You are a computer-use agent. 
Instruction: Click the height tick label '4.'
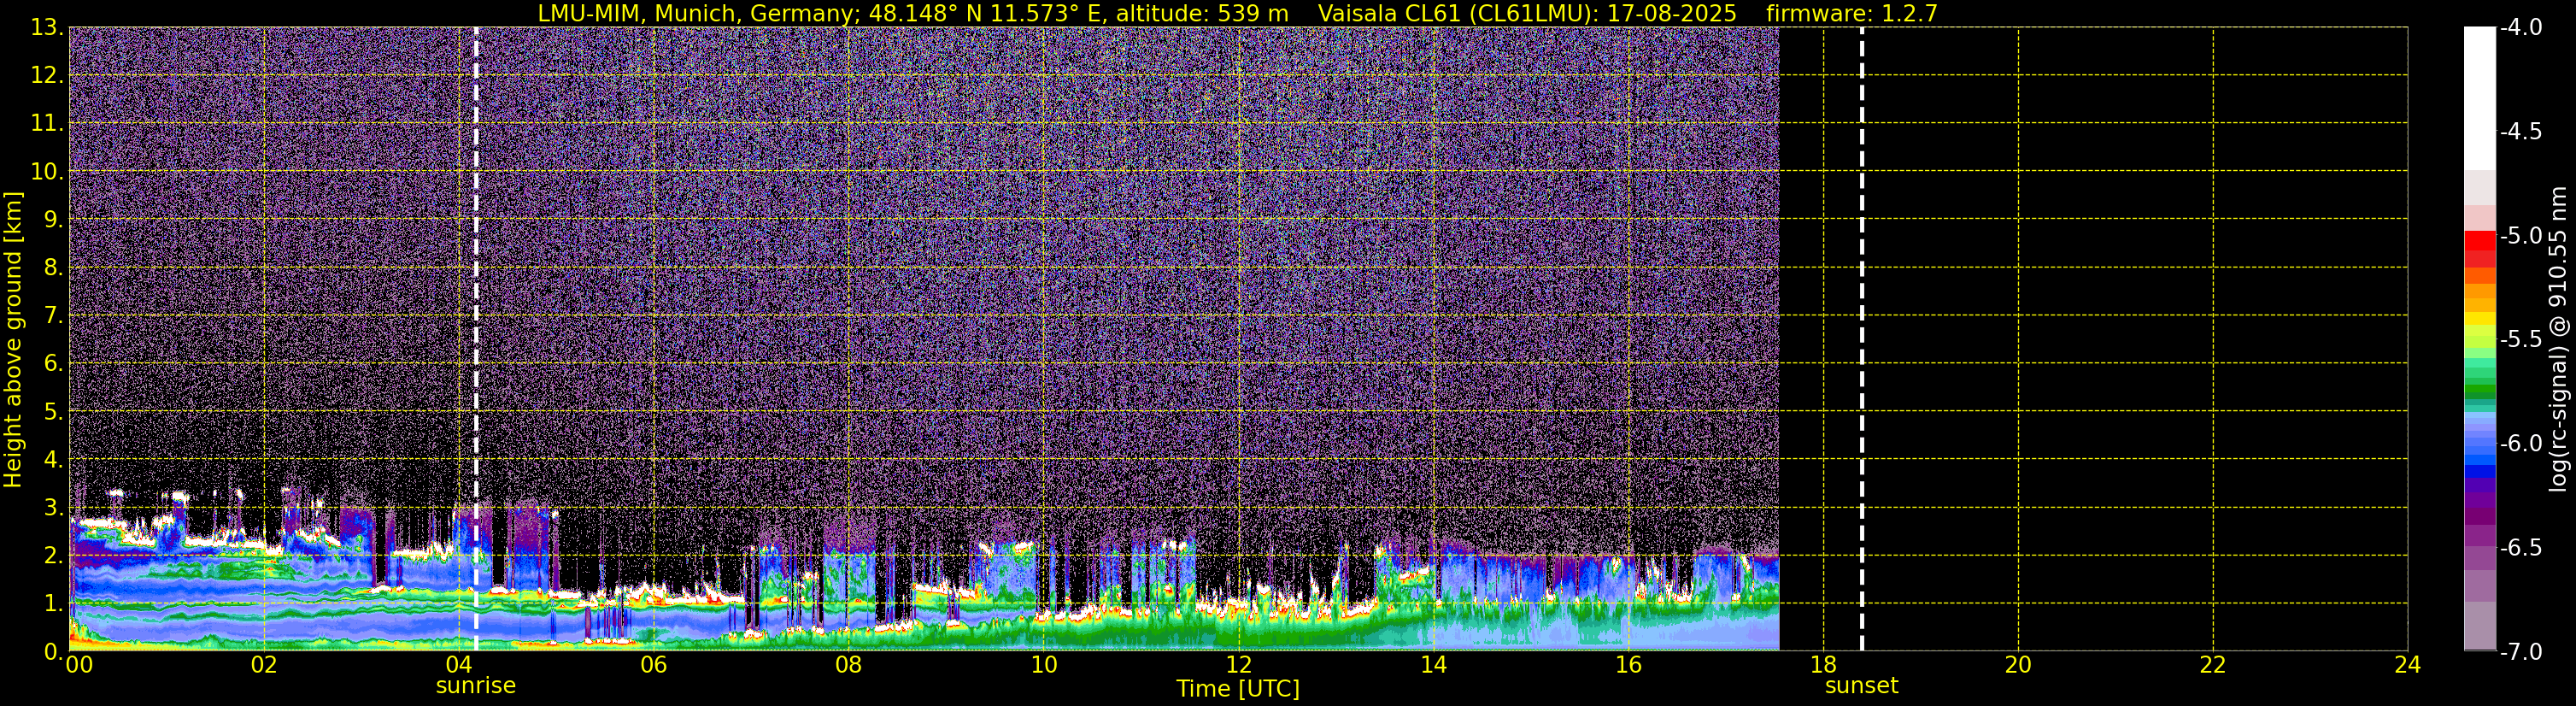(x=54, y=460)
